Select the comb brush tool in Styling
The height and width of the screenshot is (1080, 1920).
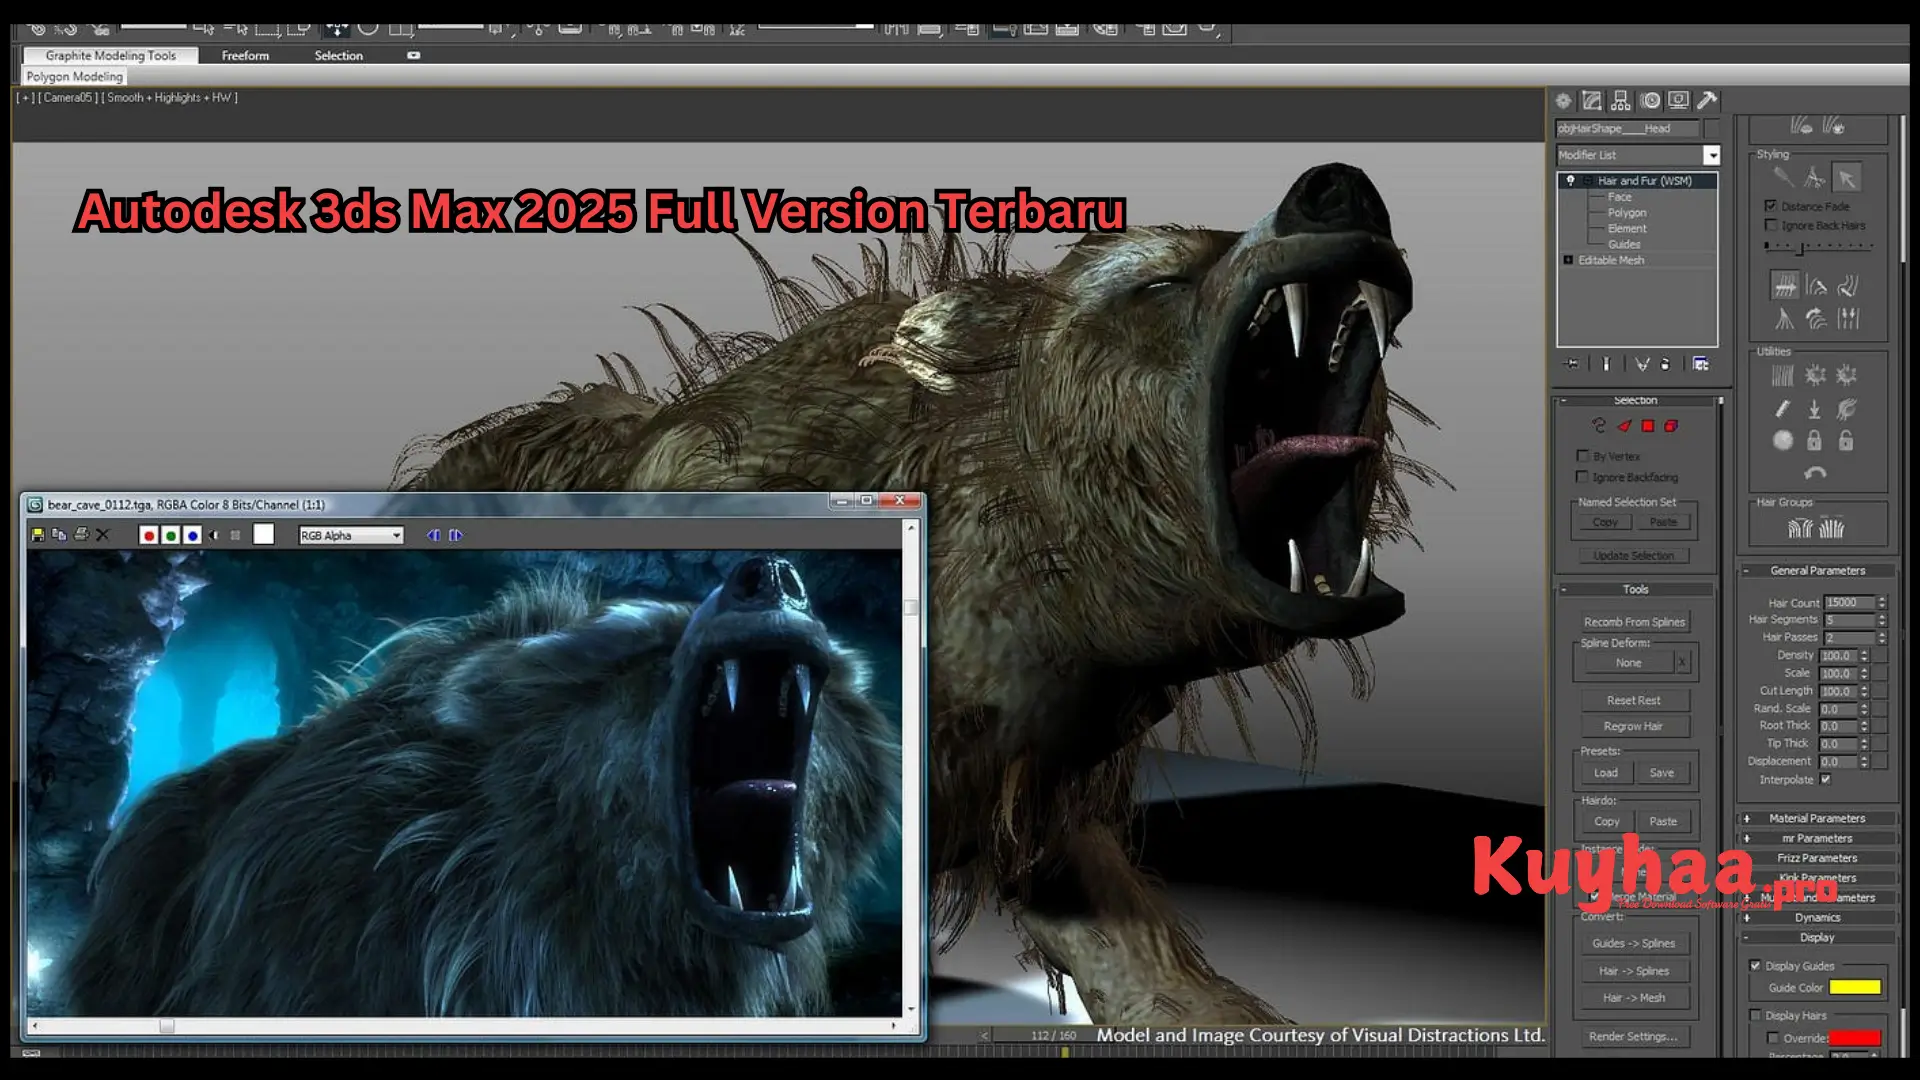[x=1784, y=176]
